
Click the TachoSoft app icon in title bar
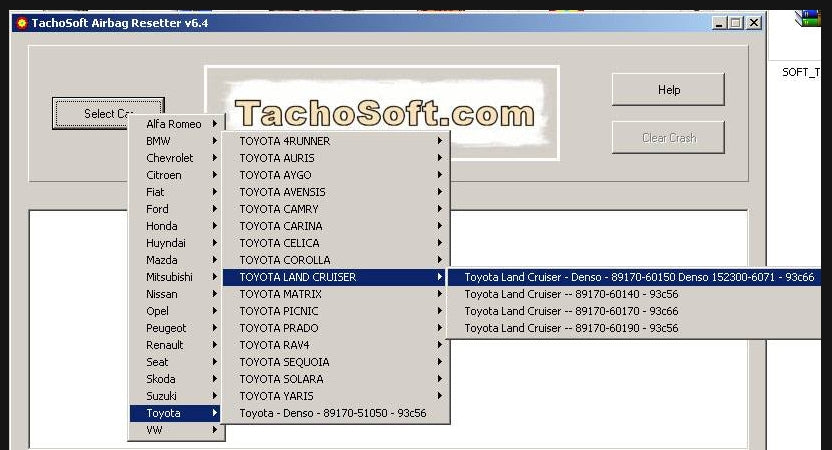click(x=21, y=23)
